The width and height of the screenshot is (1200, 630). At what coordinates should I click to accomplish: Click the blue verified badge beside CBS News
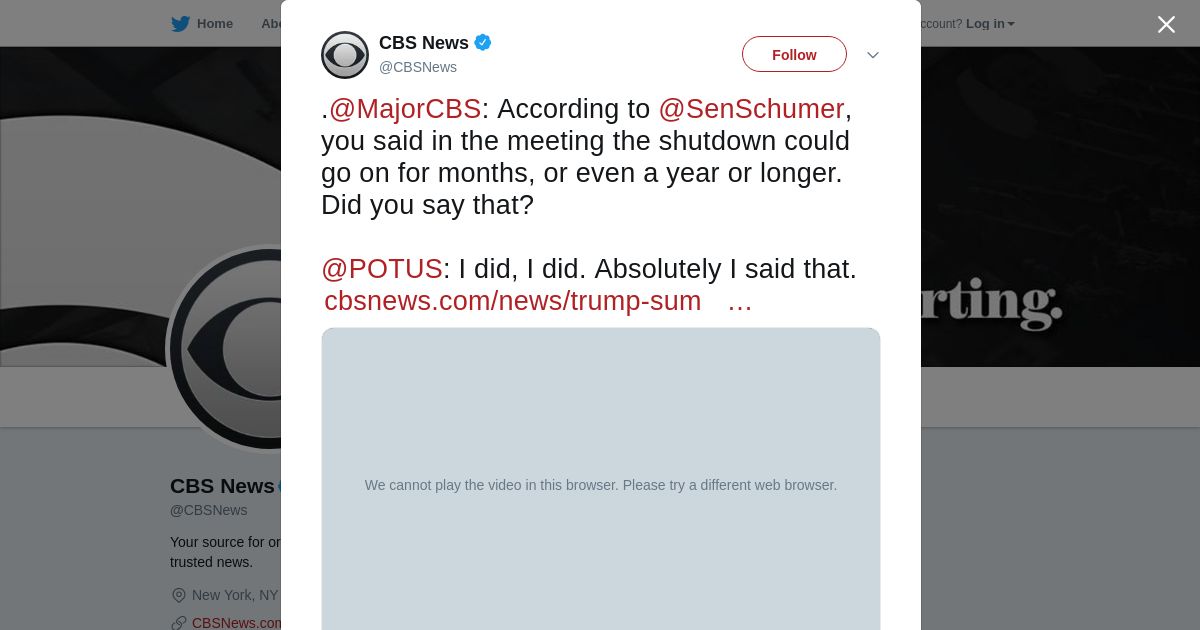point(483,42)
